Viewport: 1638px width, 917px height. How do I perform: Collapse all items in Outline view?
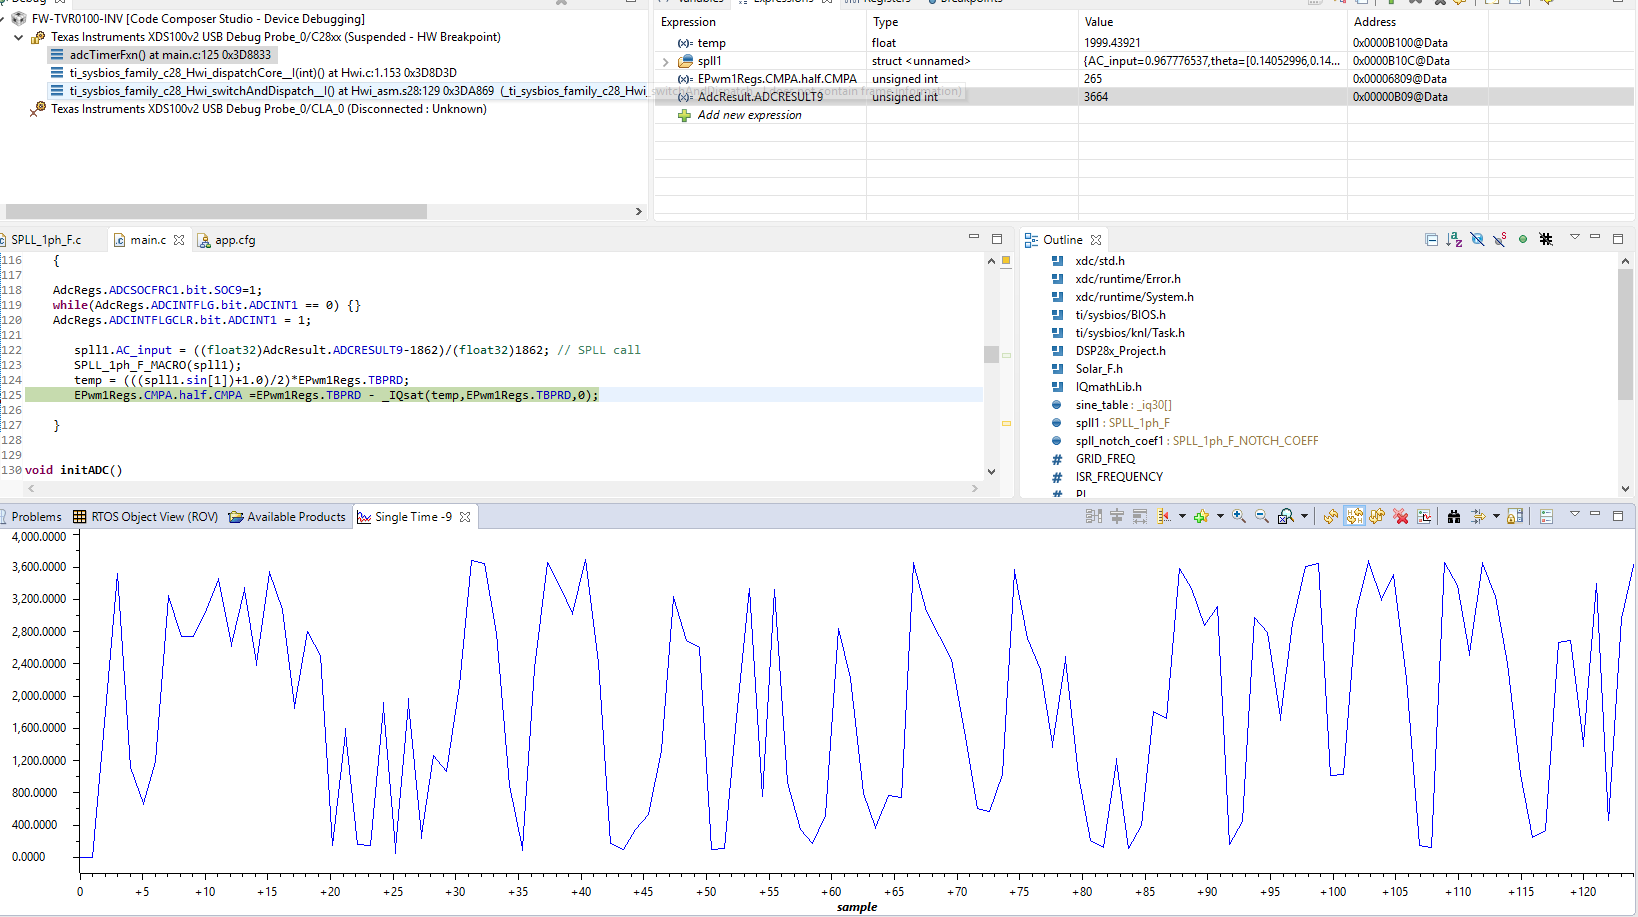(x=1431, y=240)
